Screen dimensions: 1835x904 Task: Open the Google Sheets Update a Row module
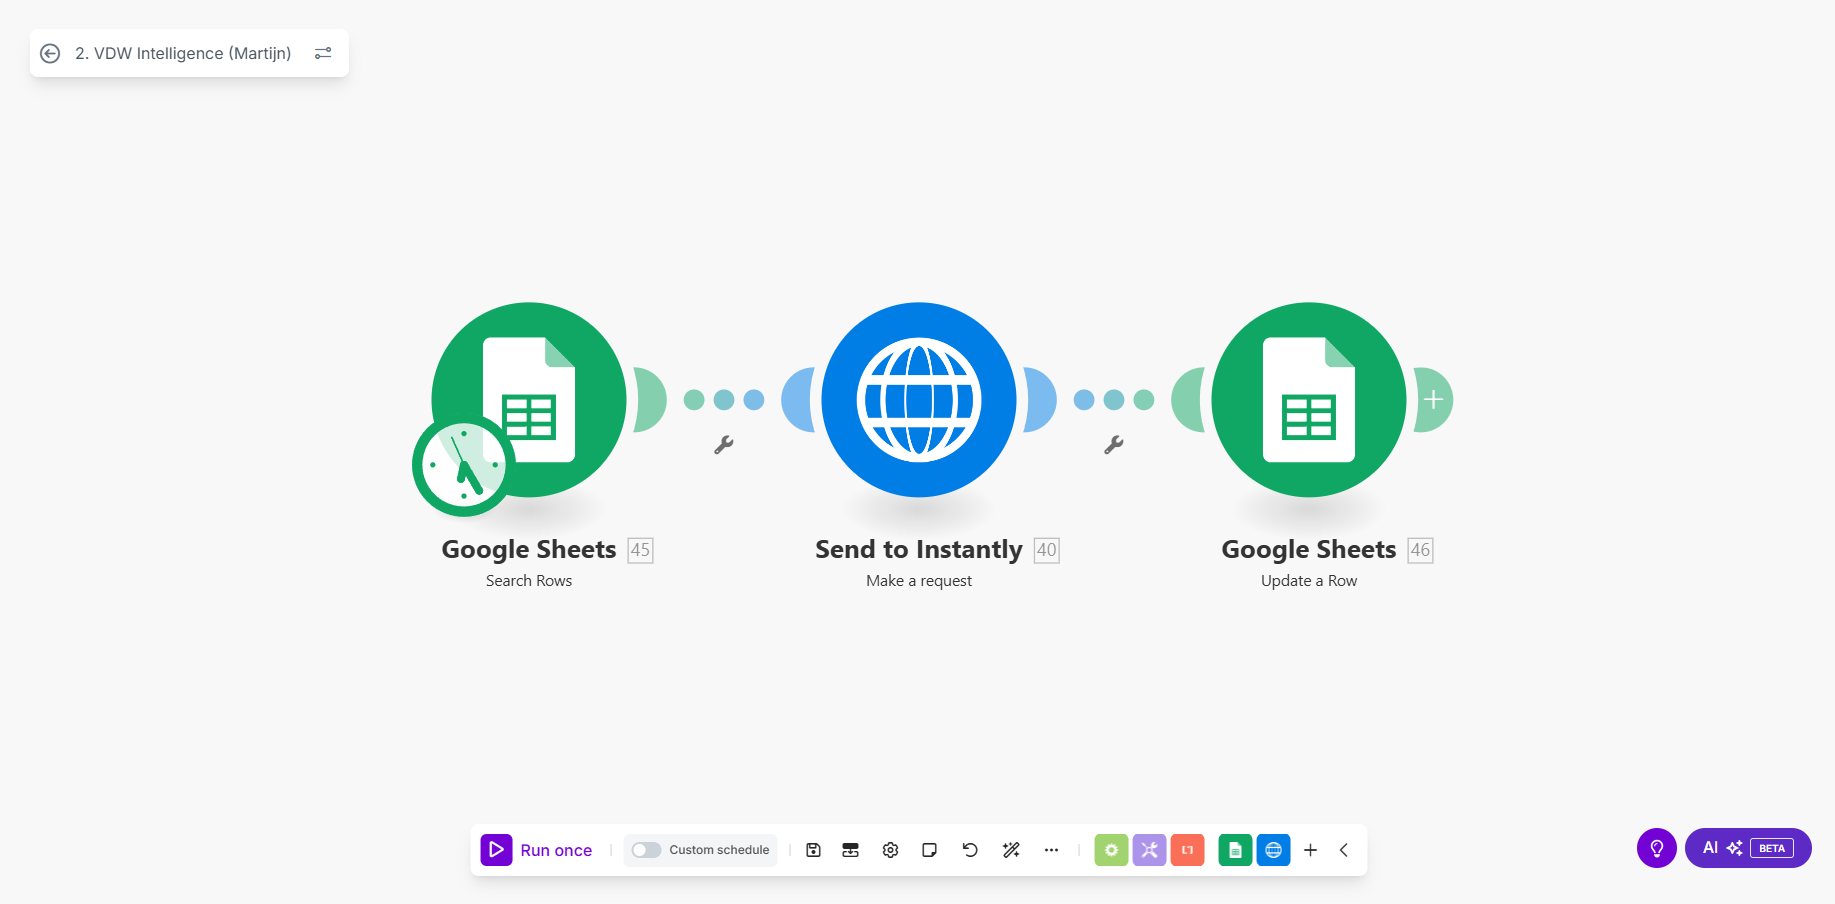1309,399
